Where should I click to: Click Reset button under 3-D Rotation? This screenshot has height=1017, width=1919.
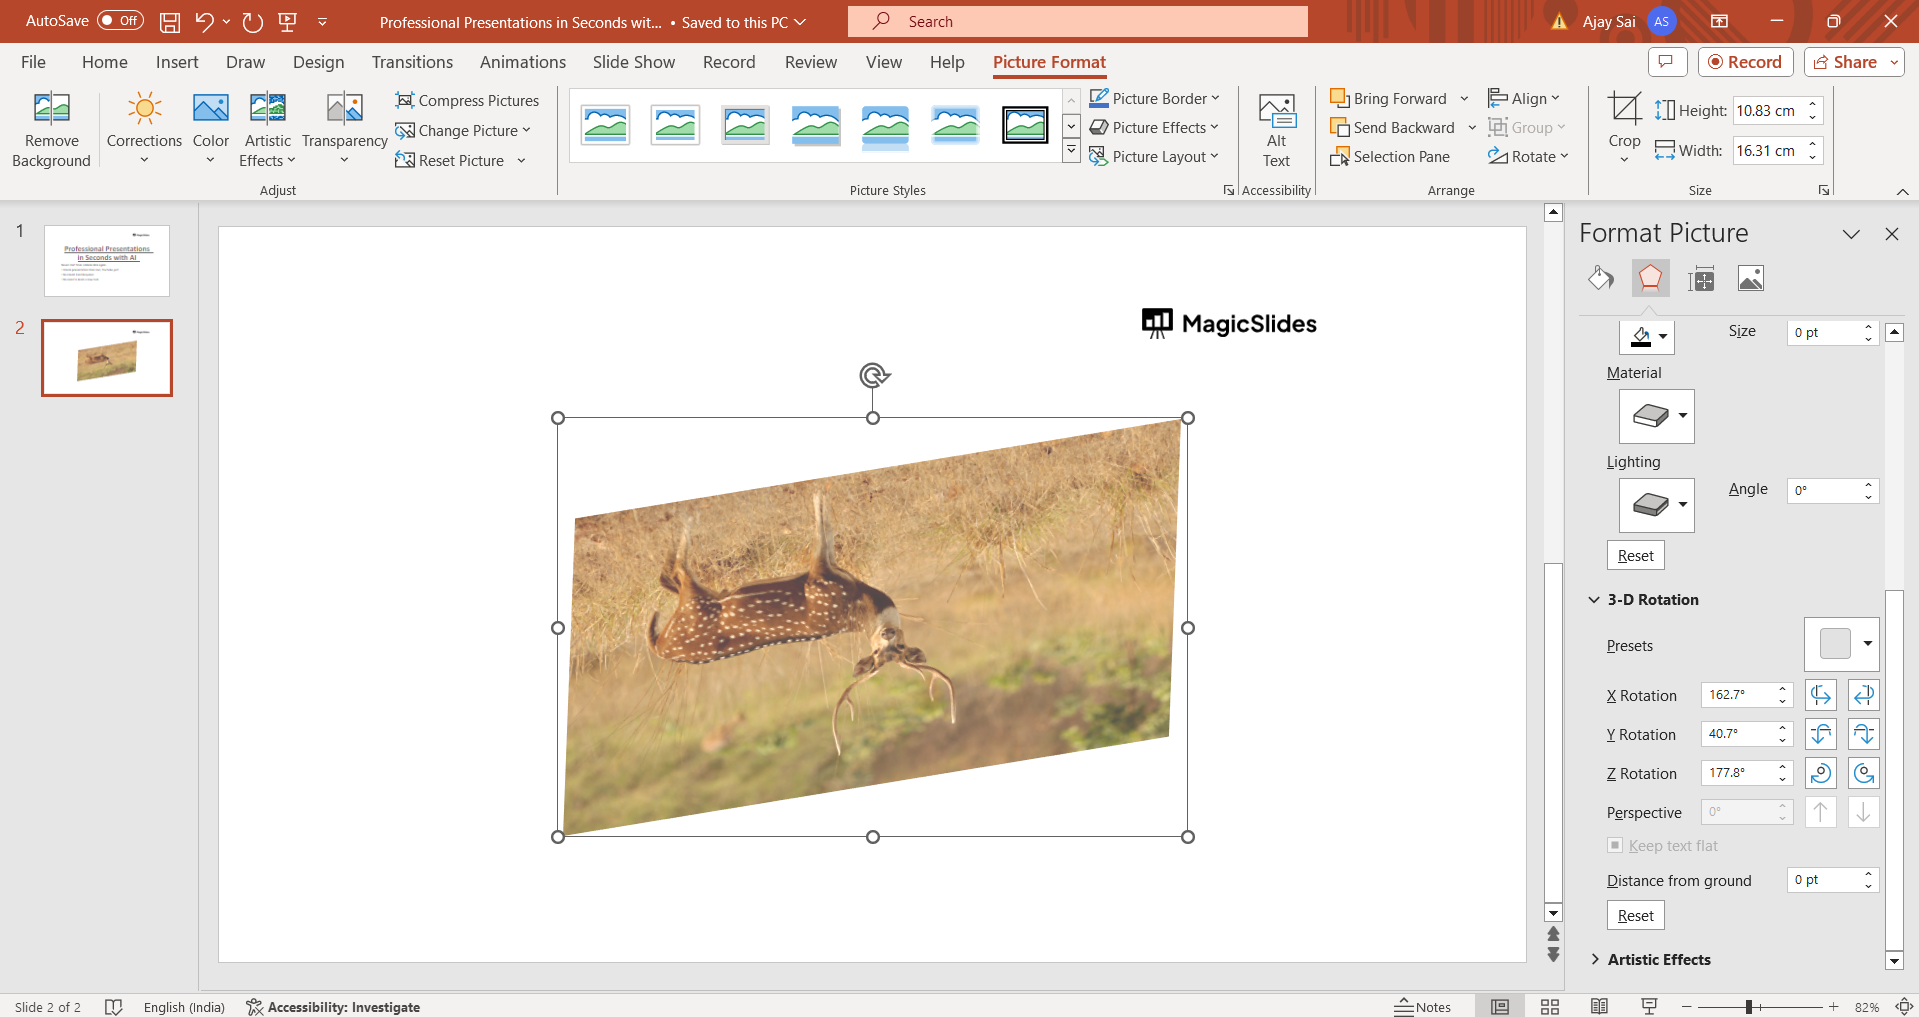[1635, 915]
